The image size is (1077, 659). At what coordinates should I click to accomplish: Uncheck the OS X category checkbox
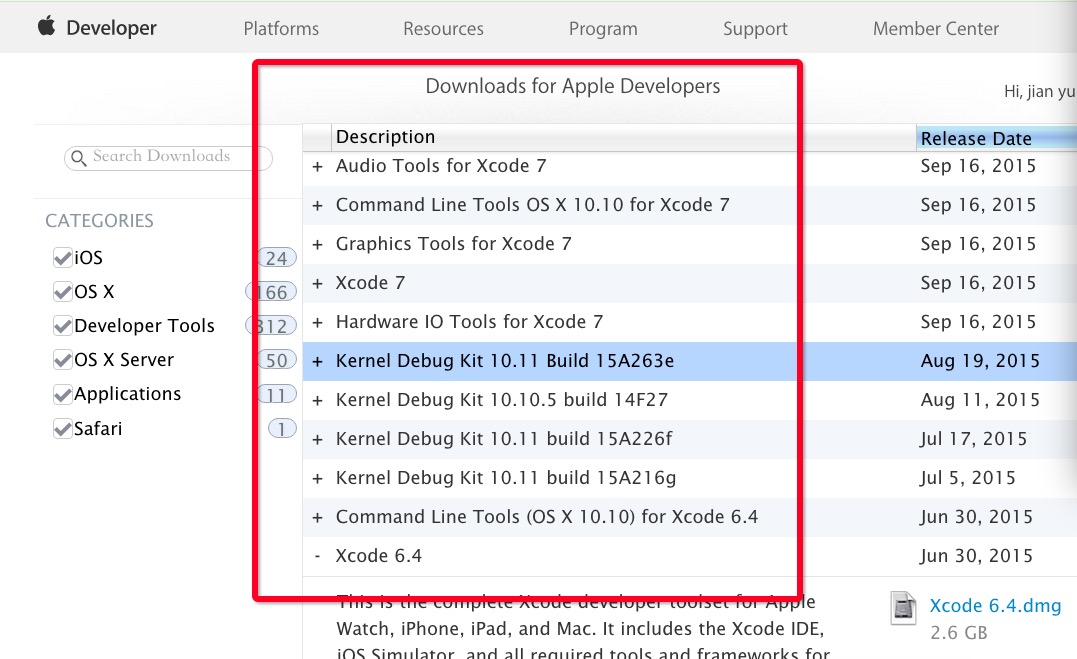(63, 291)
